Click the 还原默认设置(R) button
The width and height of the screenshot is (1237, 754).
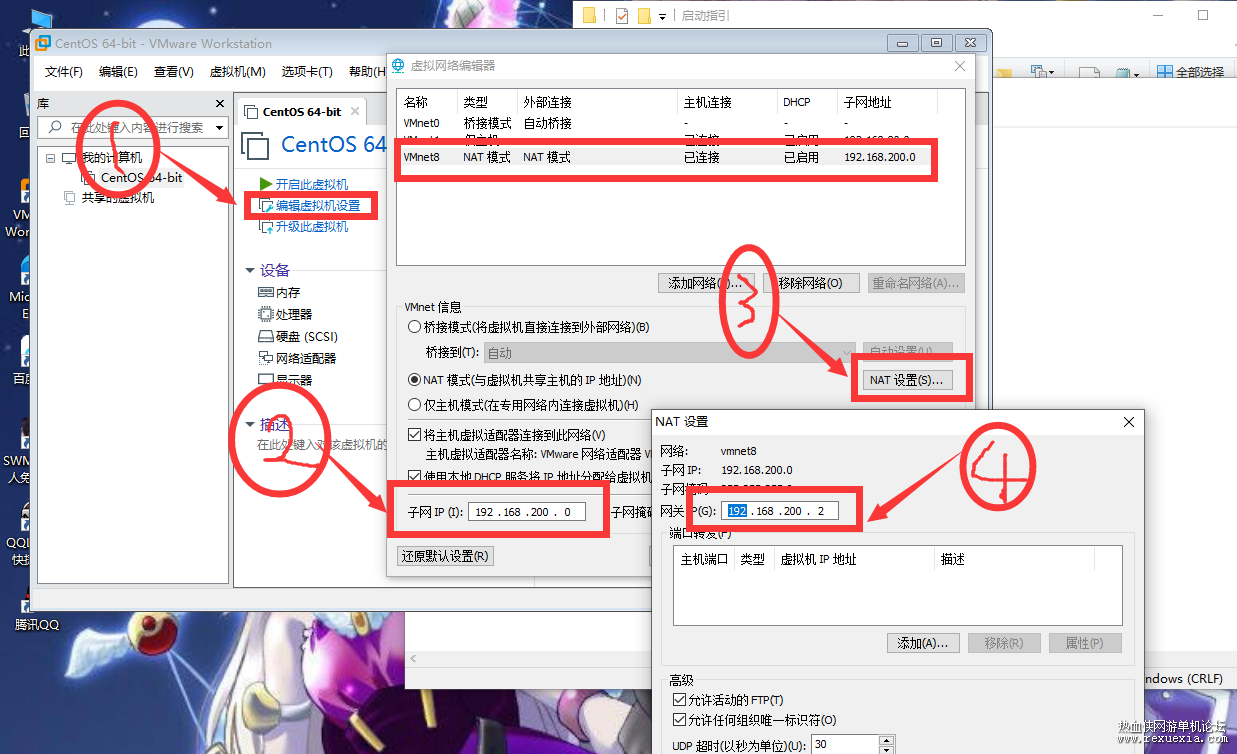click(x=445, y=556)
